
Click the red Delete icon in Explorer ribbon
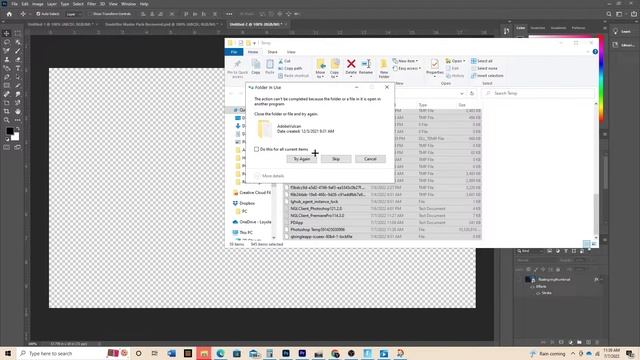pos(351,64)
